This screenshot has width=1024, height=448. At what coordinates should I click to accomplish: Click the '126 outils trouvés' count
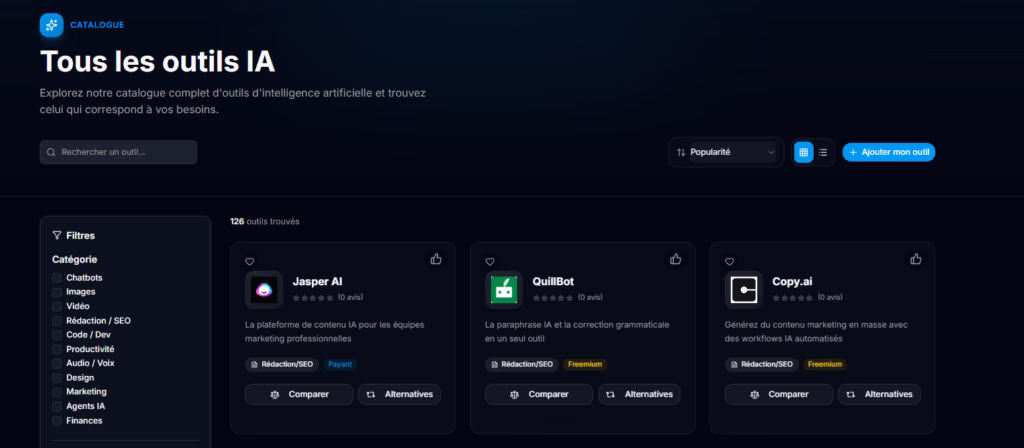point(264,221)
